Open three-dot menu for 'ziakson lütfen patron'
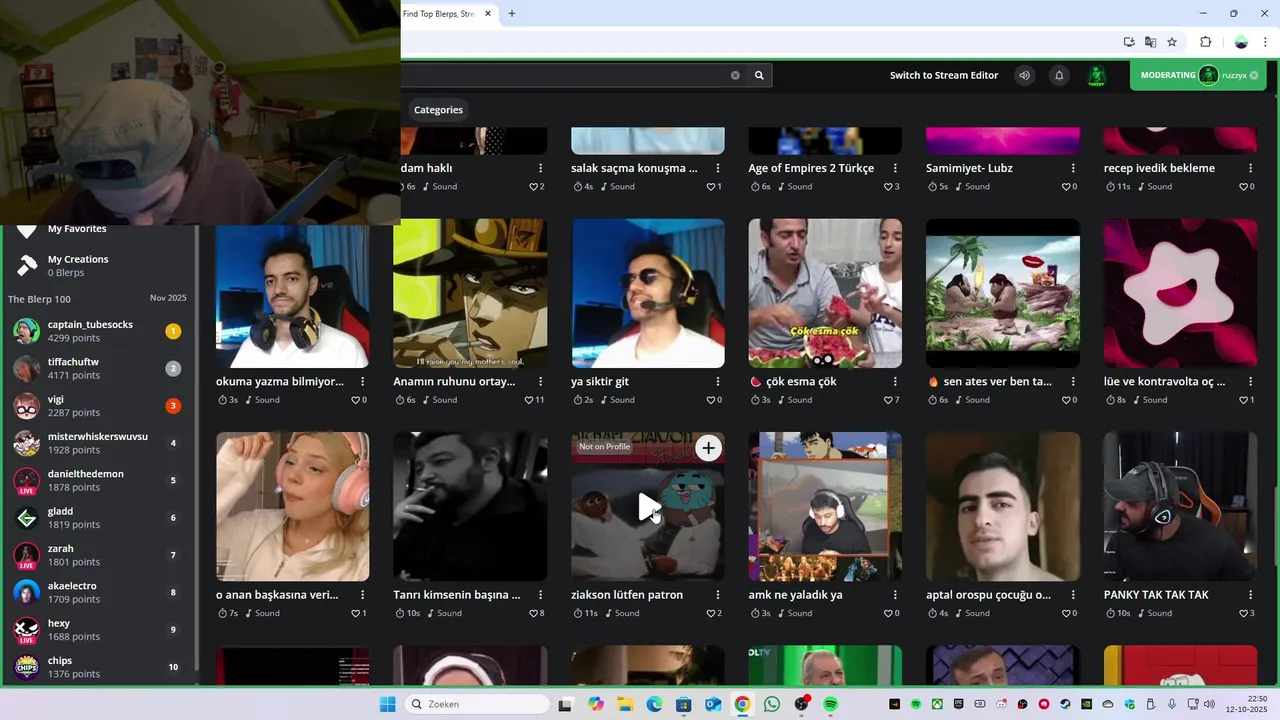The width and height of the screenshot is (1280, 720). point(718,594)
